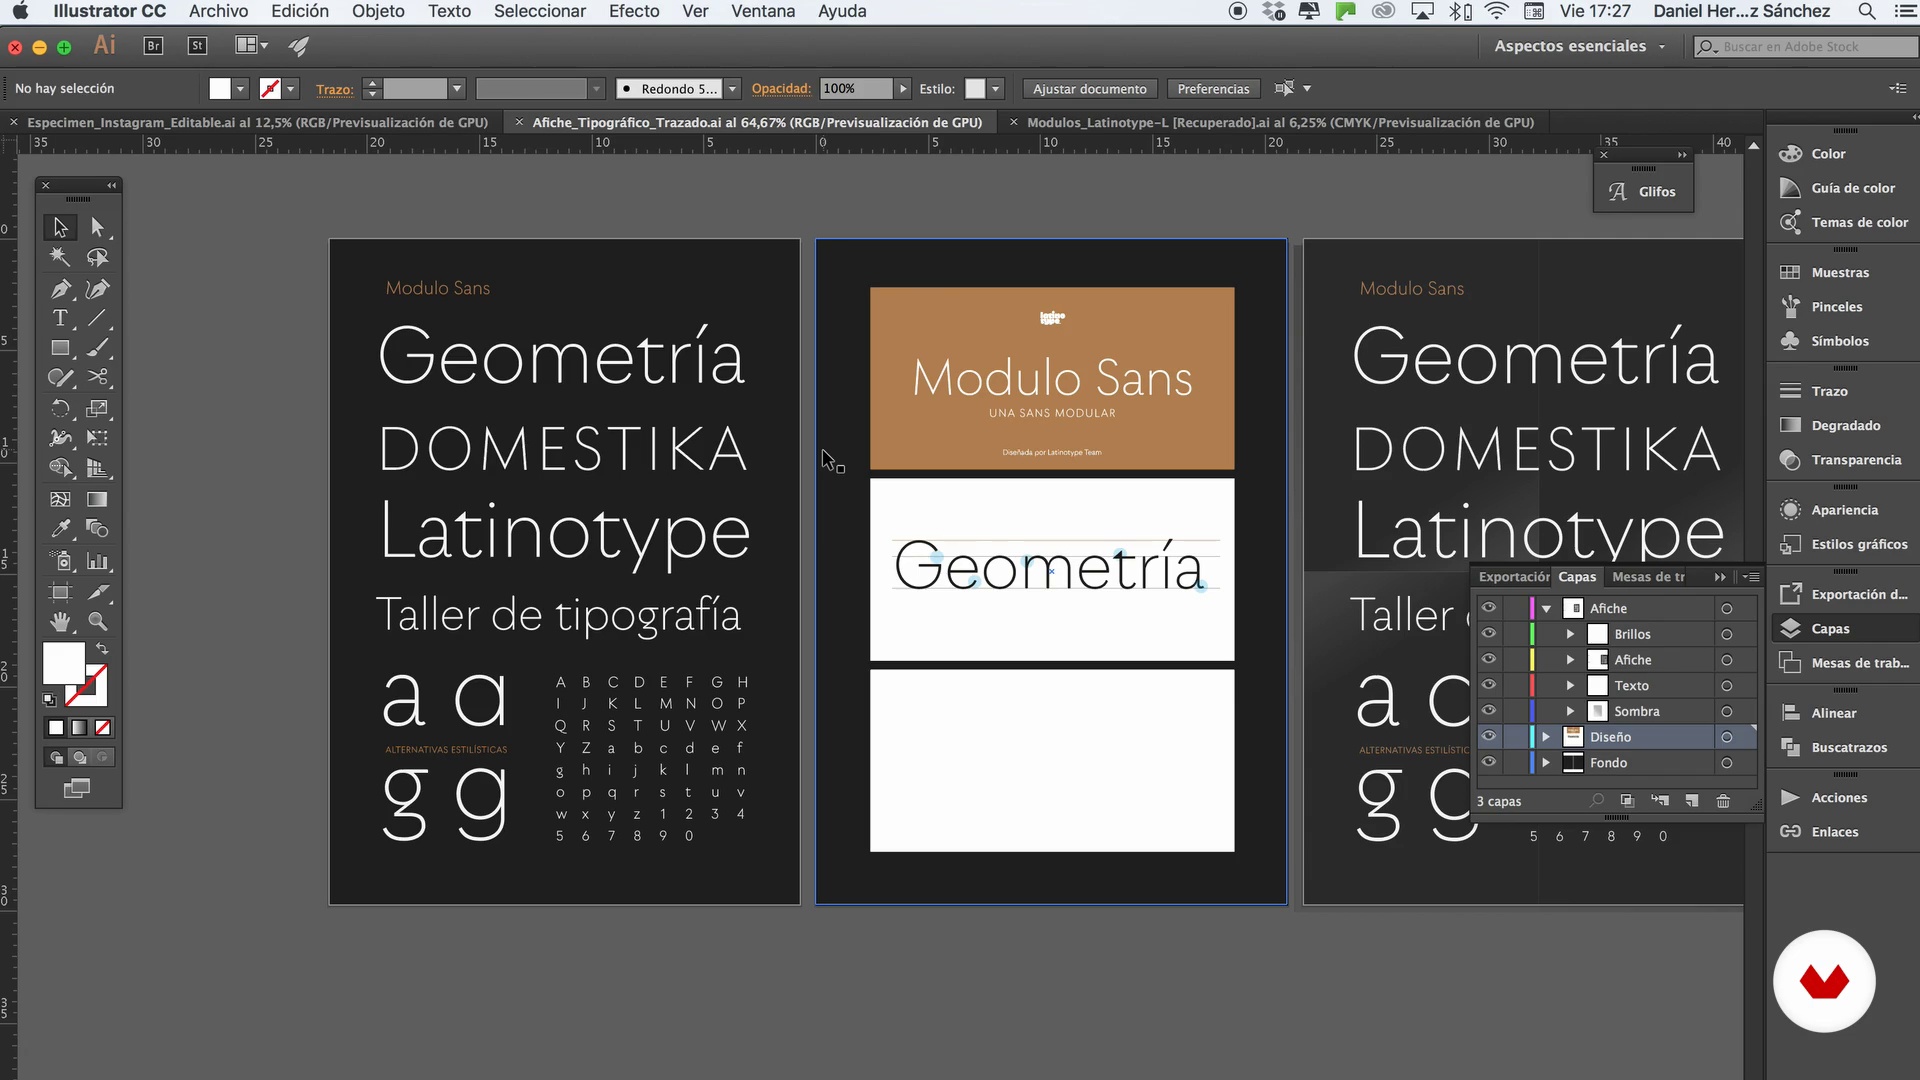This screenshot has height=1080, width=1920.
Task: Hide the Texto sublayer
Action: tap(1489, 685)
